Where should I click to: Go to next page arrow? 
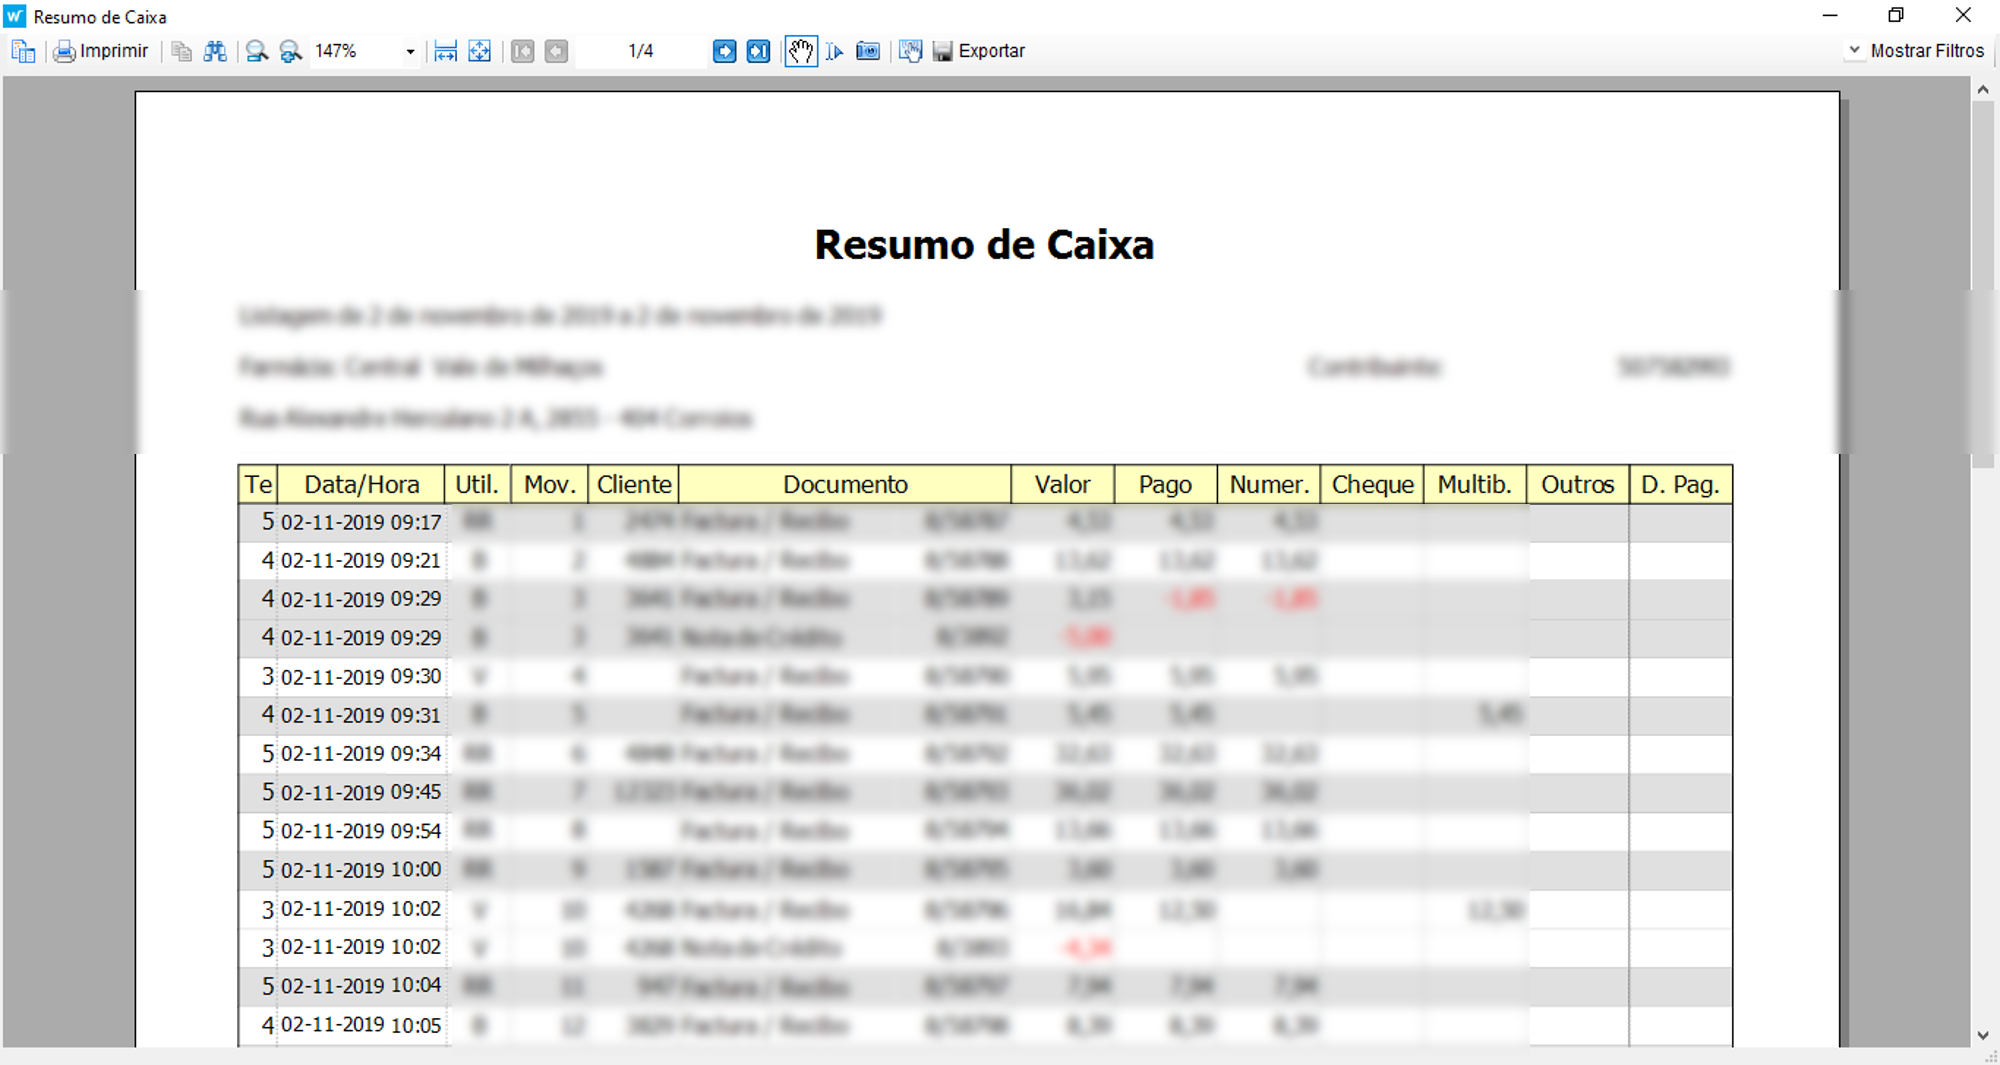pyautogui.click(x=724, y=52)
